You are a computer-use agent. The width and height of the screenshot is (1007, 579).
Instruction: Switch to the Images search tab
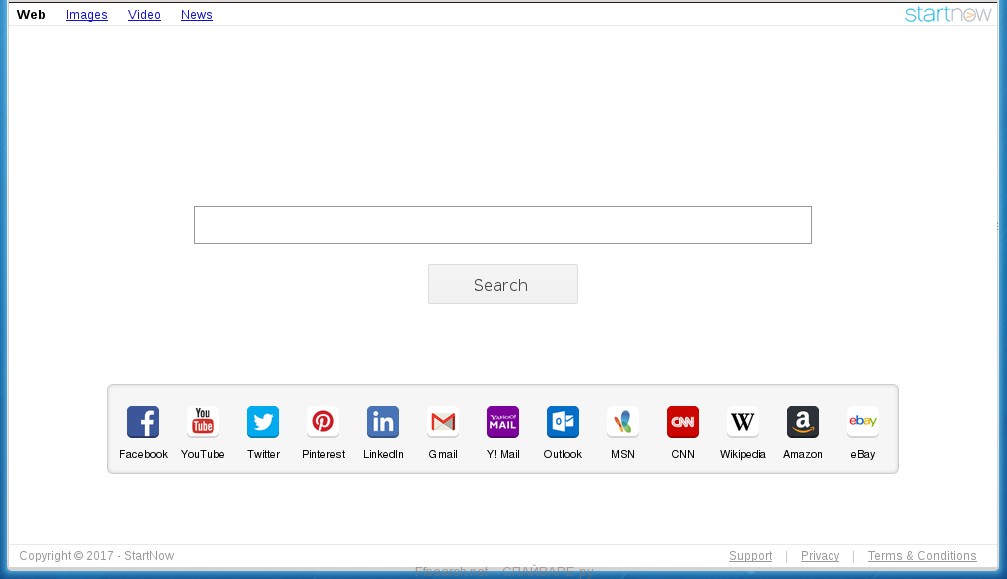pyautogui.click(x=86, y=14)
